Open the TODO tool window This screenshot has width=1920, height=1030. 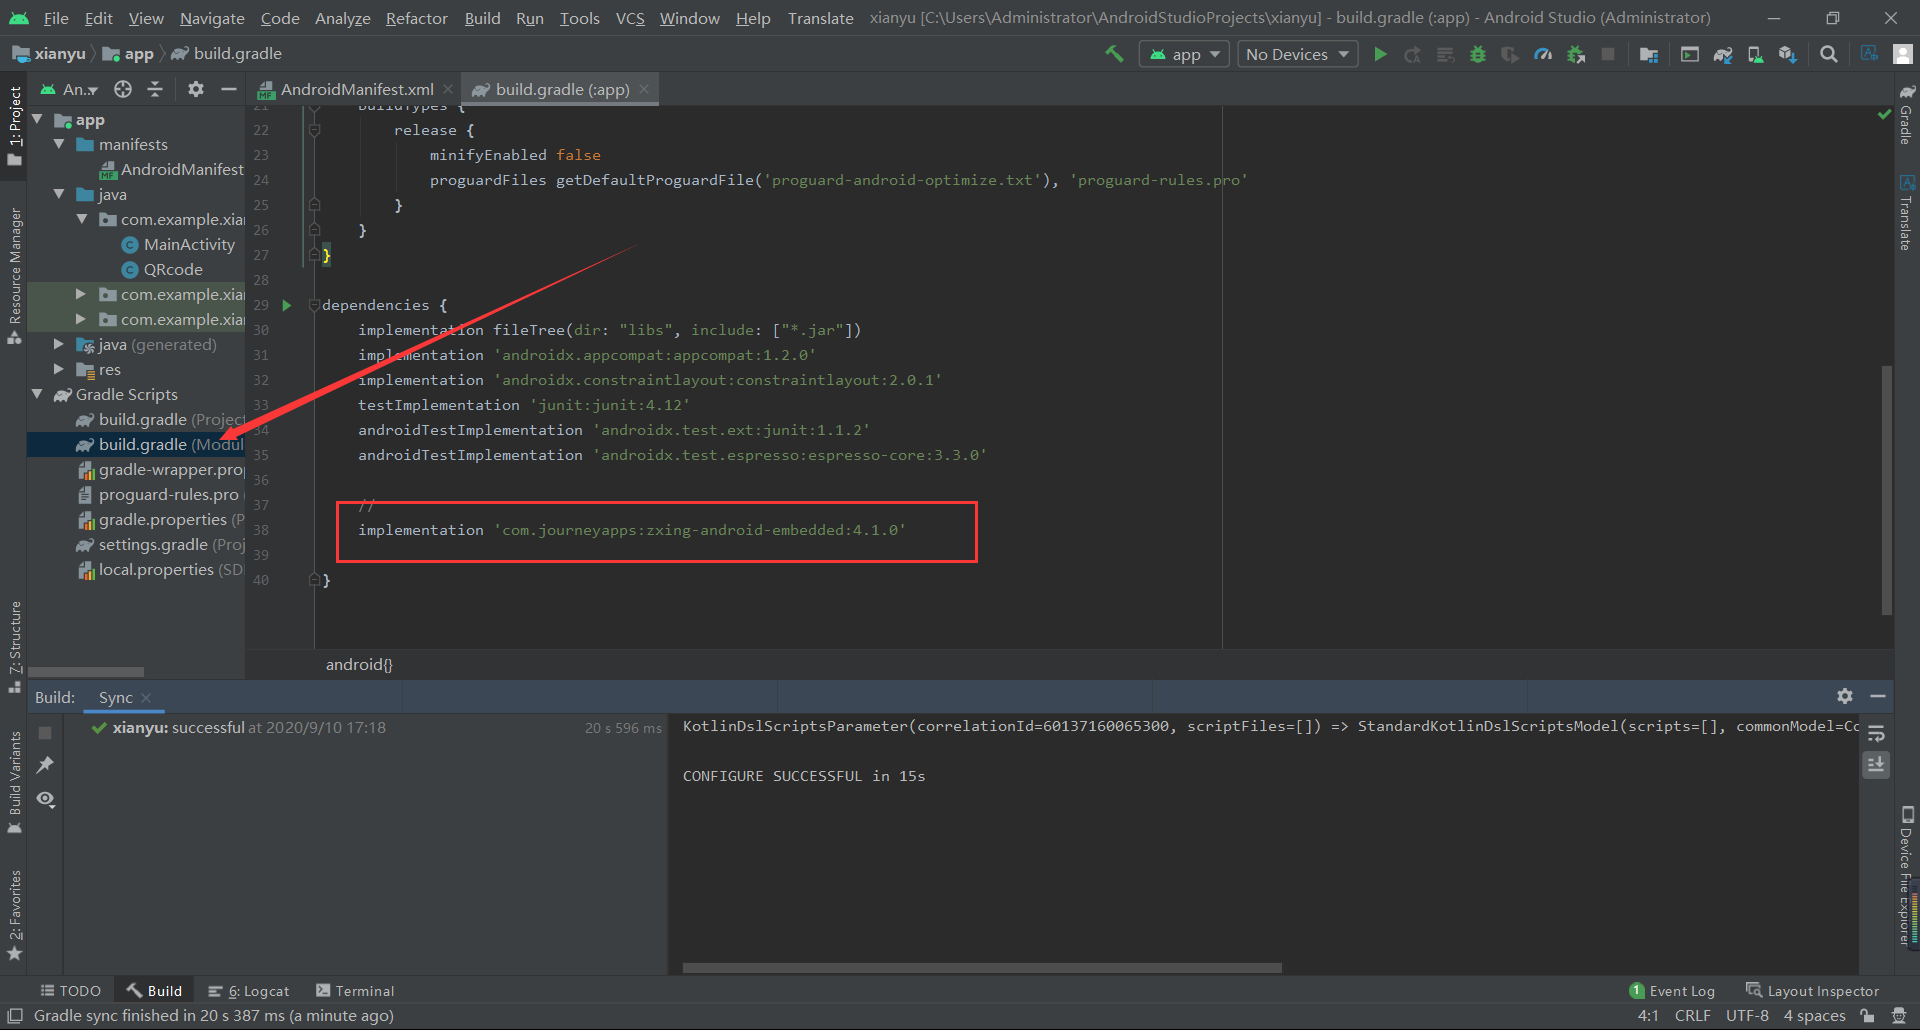click(71, 991)
